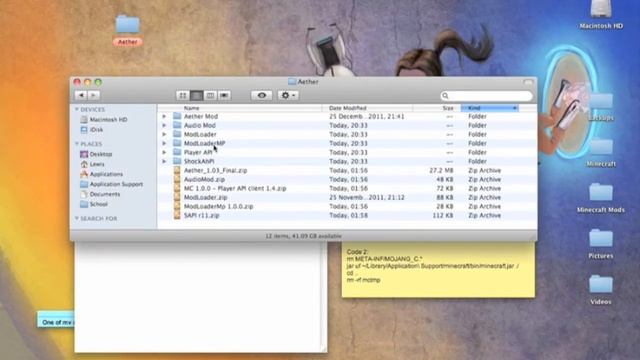Viewport: 640px width, 360px height.
Task: Select the Audio Mod folder icon
Action: pyautogui.click(x=177, y=125)
